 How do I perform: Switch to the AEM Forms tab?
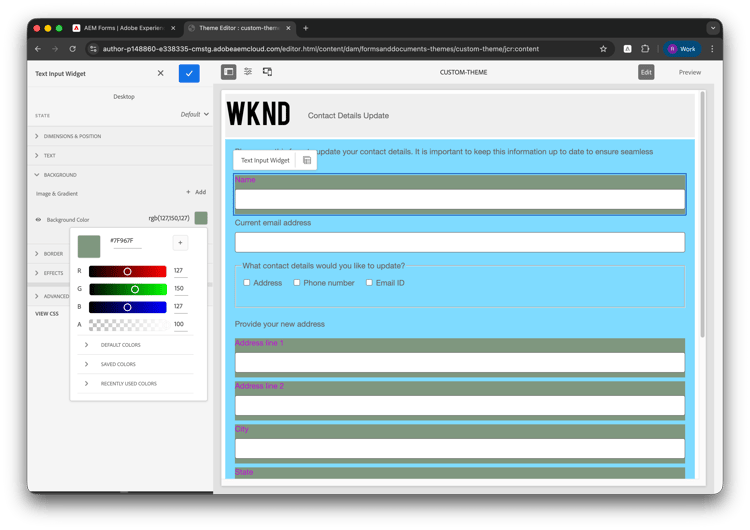point(123,28)
